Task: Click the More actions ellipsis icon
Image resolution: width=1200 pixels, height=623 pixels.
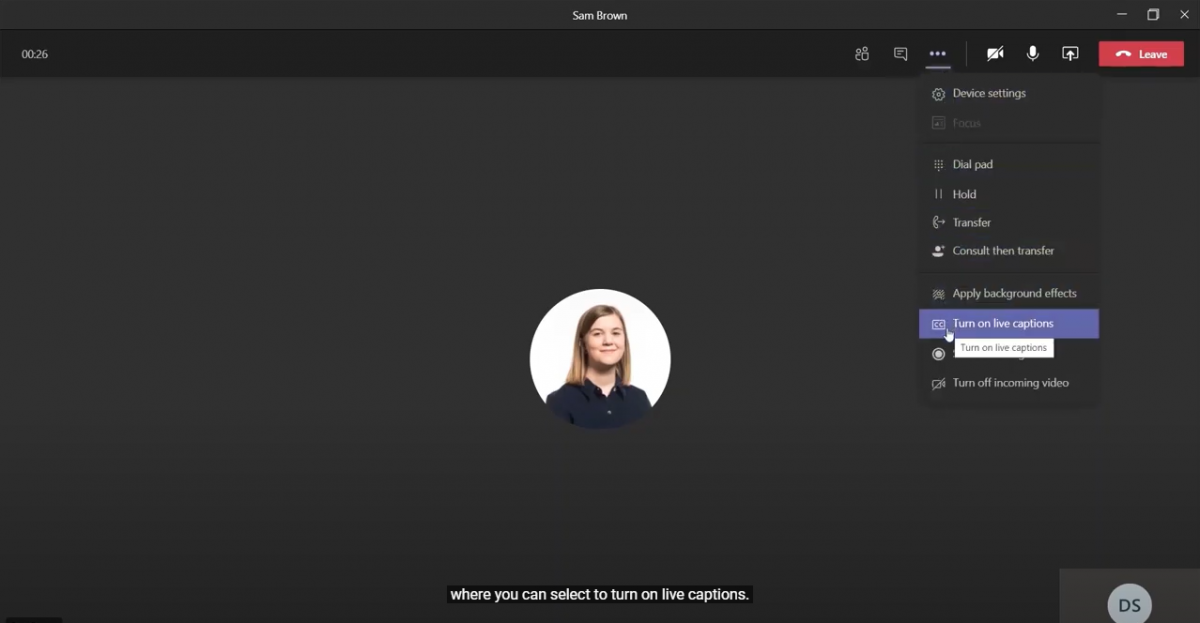Action: [937, 54]
